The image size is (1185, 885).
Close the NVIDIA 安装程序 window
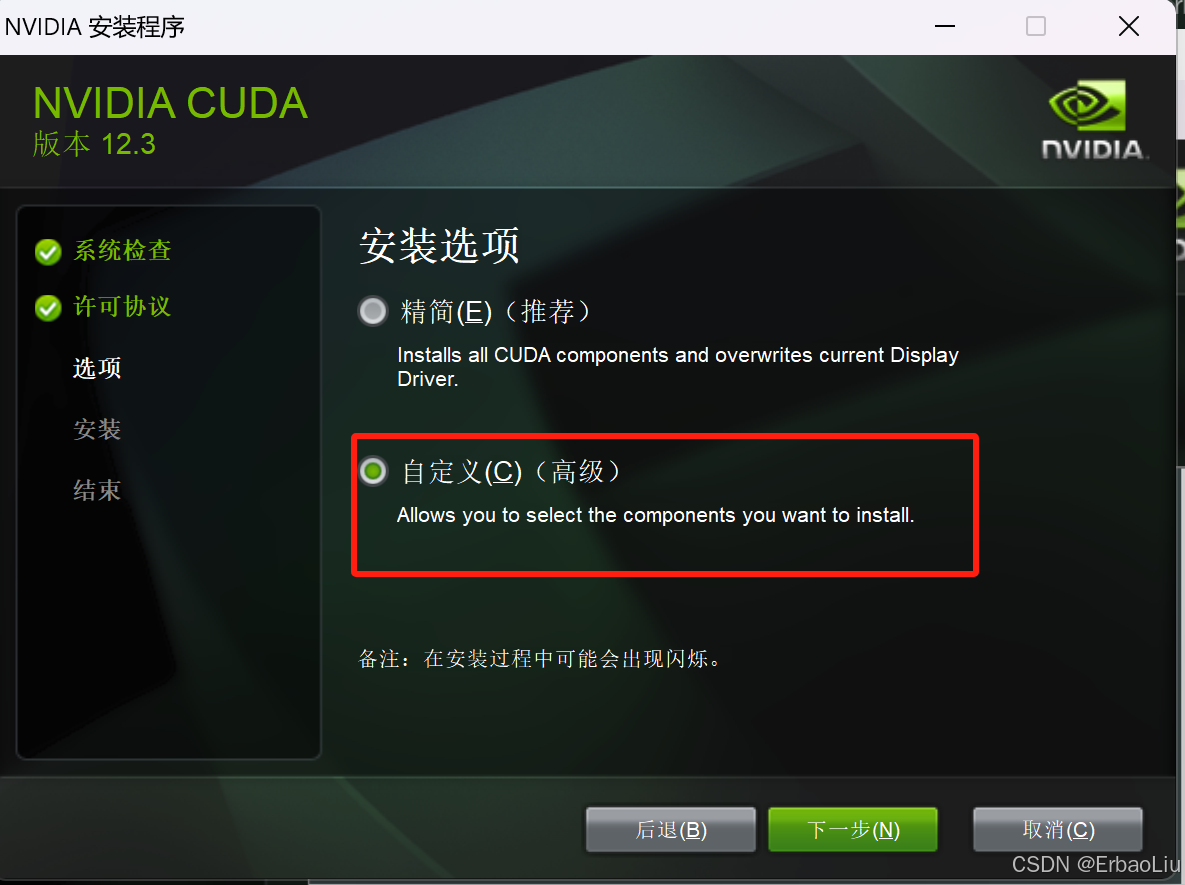point(1128,26)
